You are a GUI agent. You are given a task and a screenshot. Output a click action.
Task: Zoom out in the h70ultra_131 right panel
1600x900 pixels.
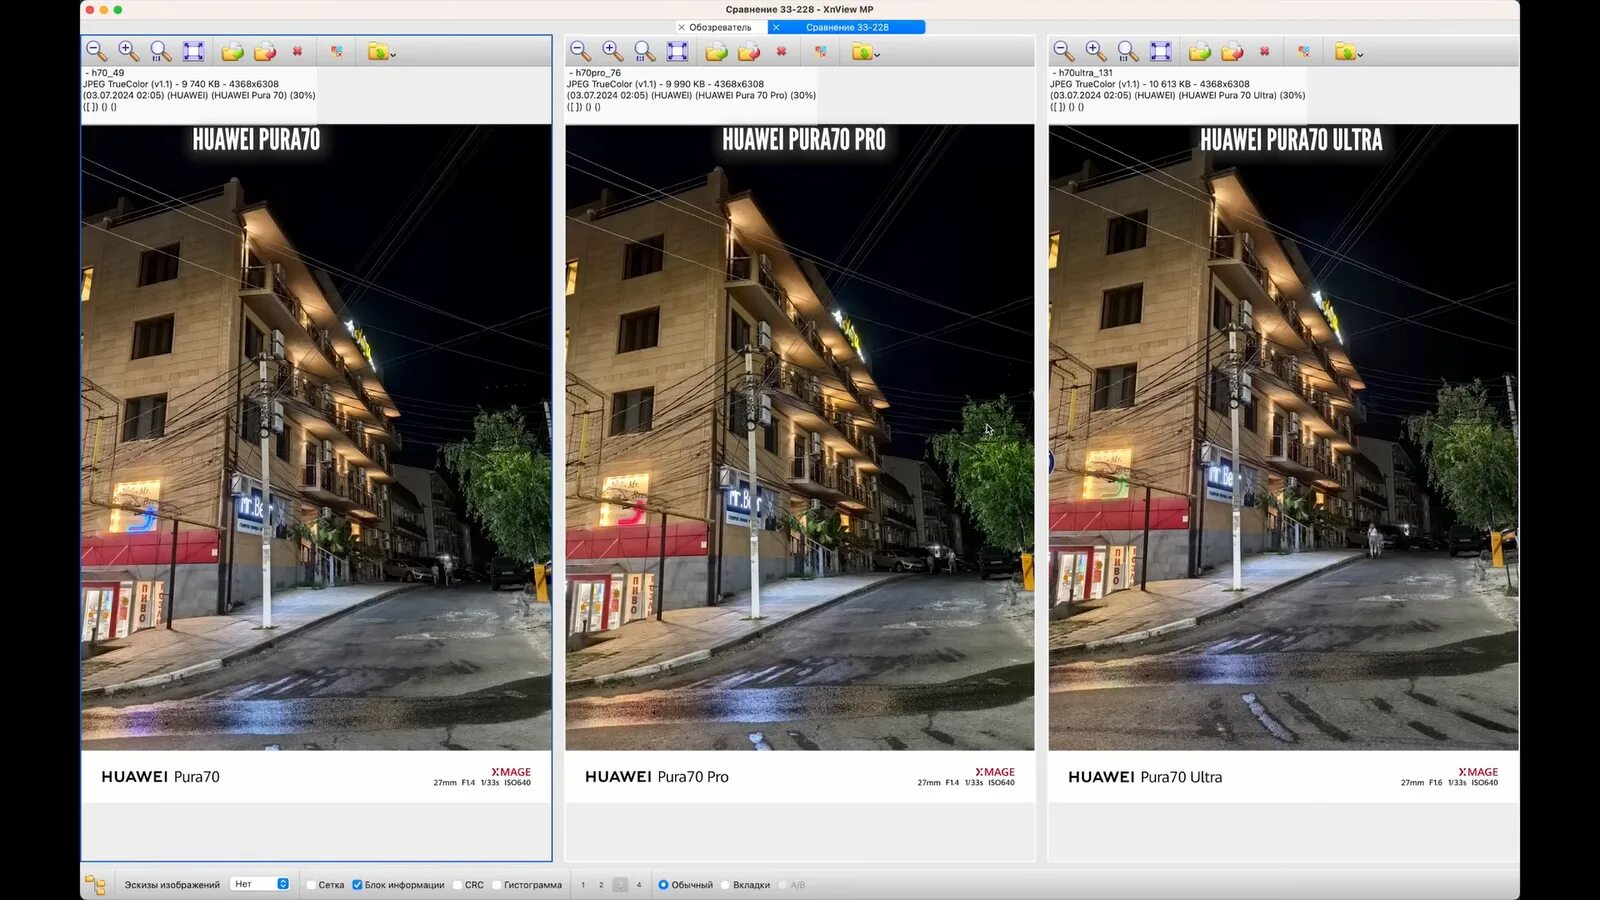pos(1064,51)
